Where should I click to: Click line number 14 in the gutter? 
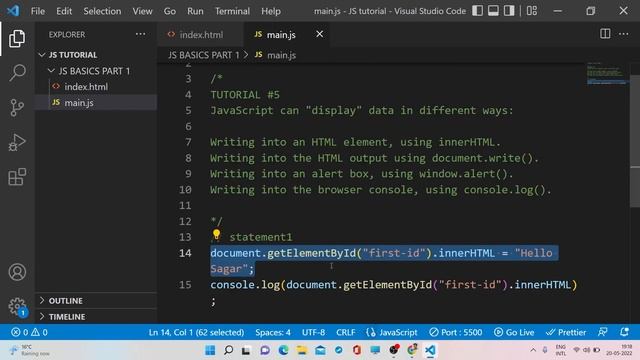[x=185, y=253]
